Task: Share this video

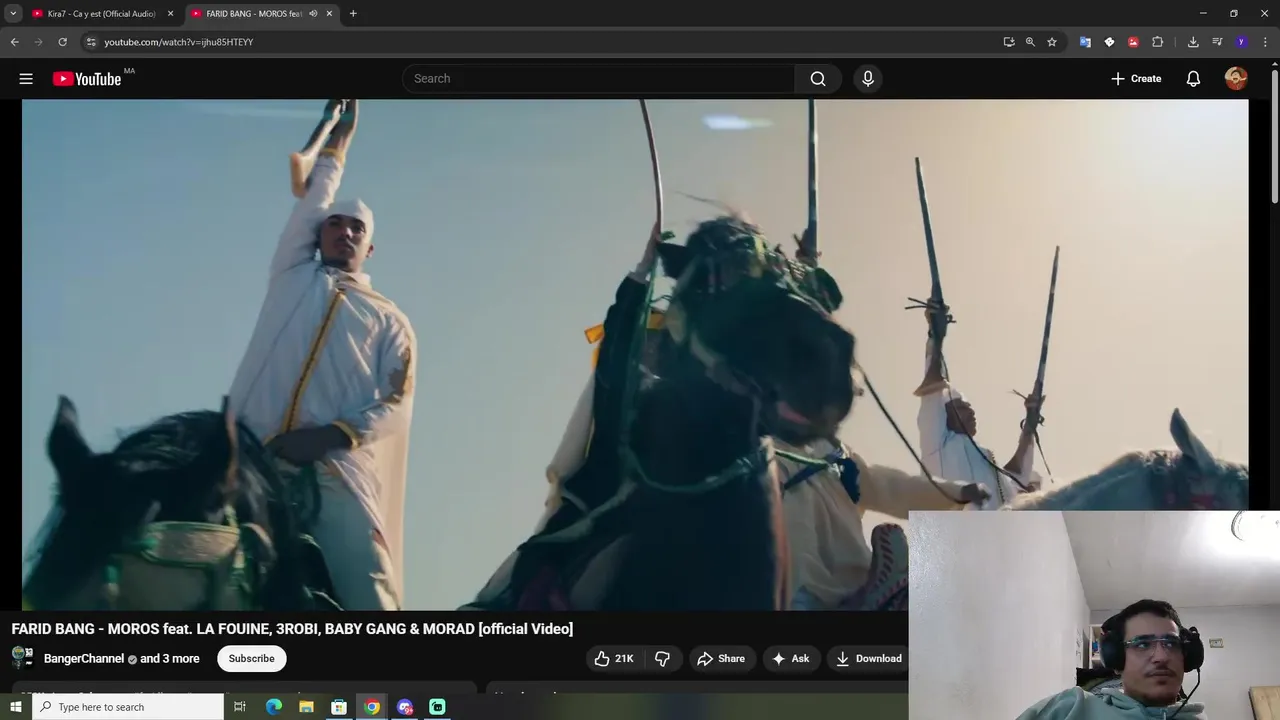Action: (x=721, y=658)
